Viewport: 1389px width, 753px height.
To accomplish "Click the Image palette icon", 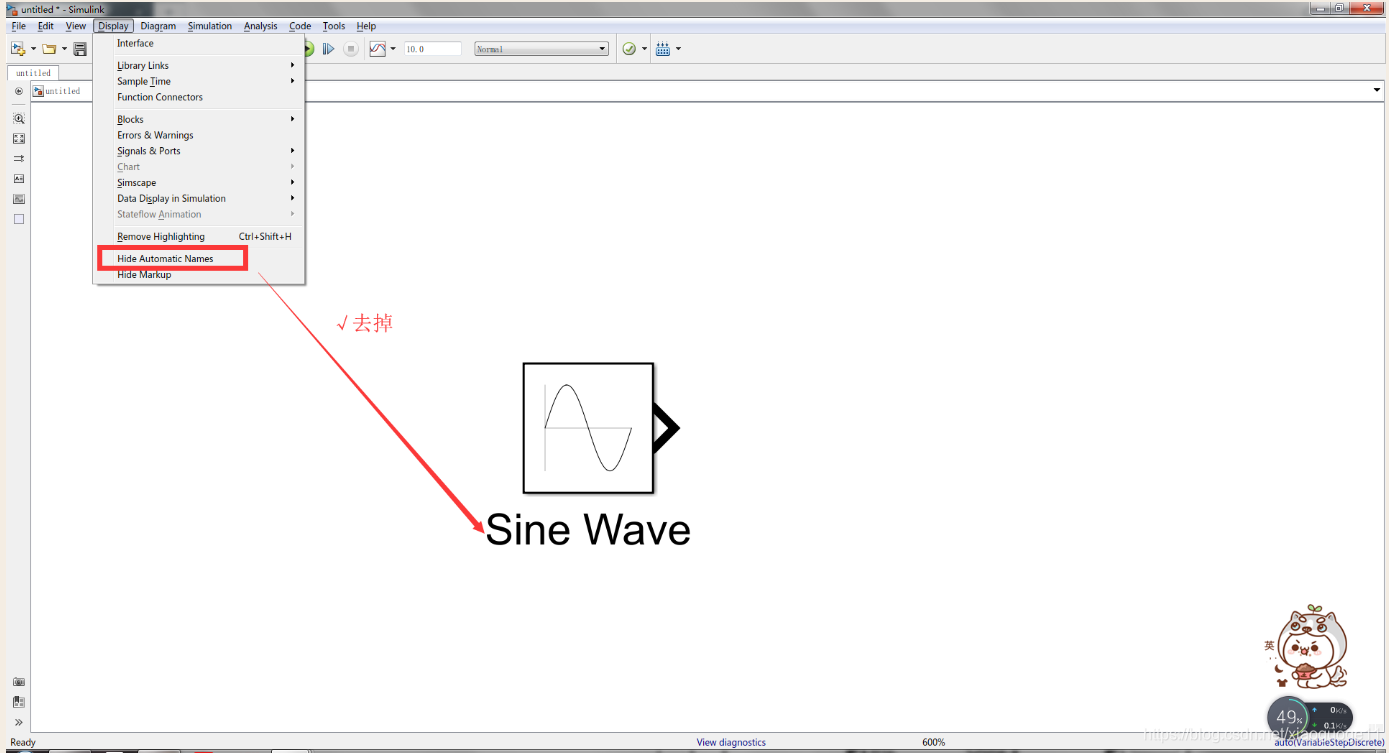I will click(19, 199).
